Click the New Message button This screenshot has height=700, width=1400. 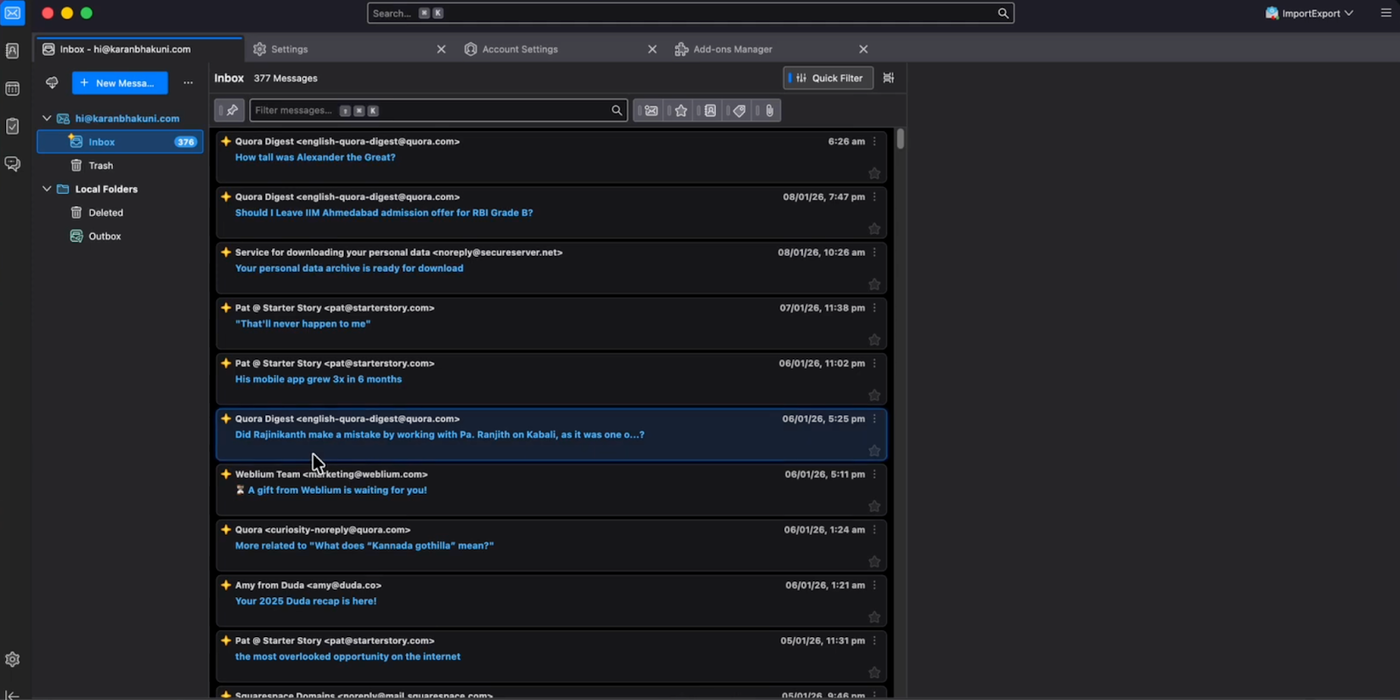(x=119, y=83)
